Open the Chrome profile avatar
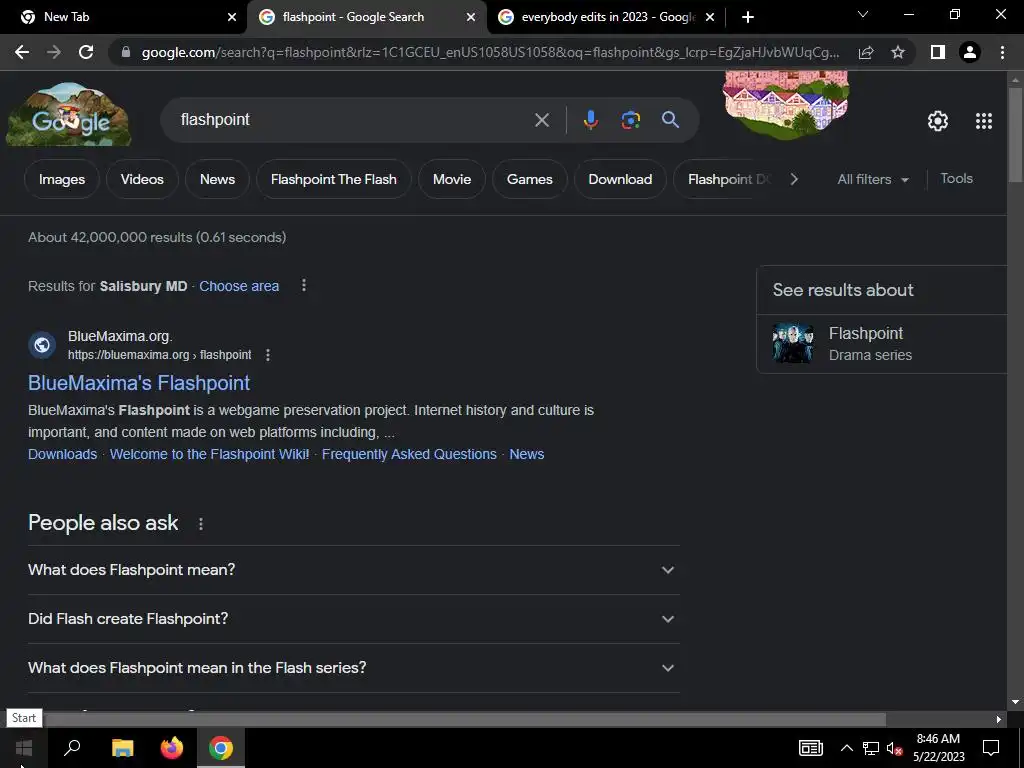Viewport: 1024px width, 768px height. tap(970, 52)
